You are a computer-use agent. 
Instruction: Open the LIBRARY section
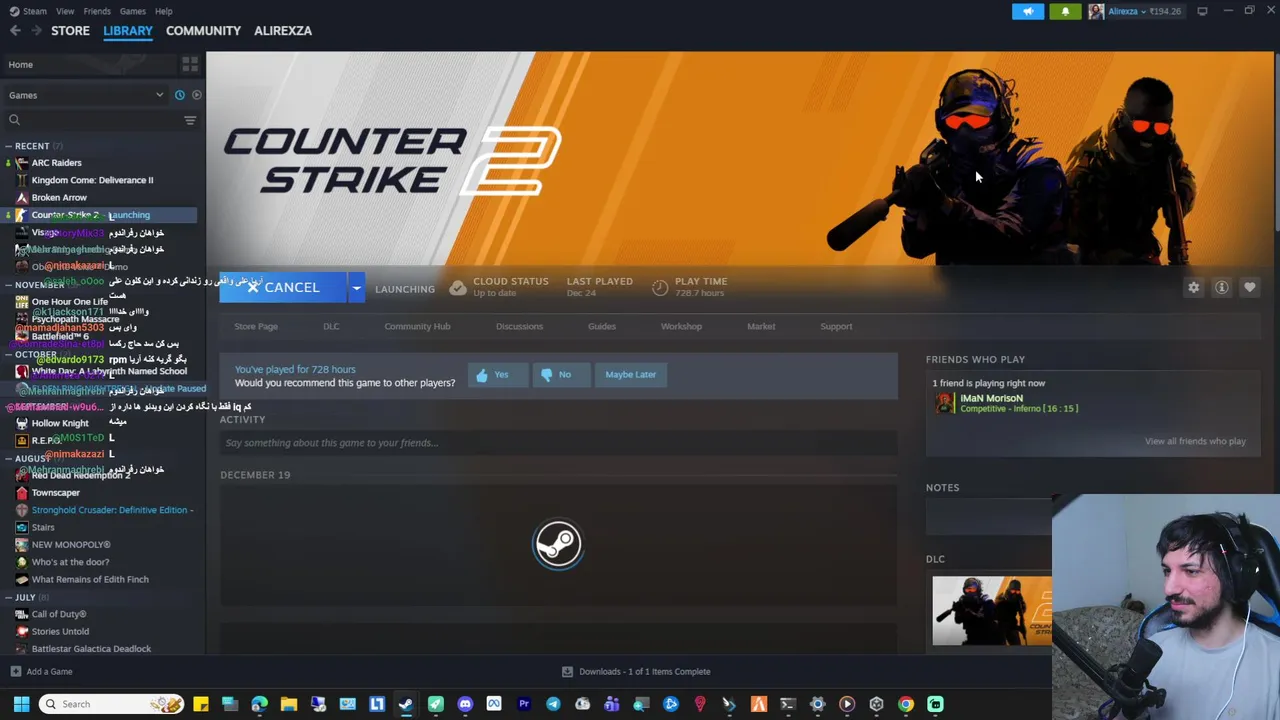[x=128, y=31]
